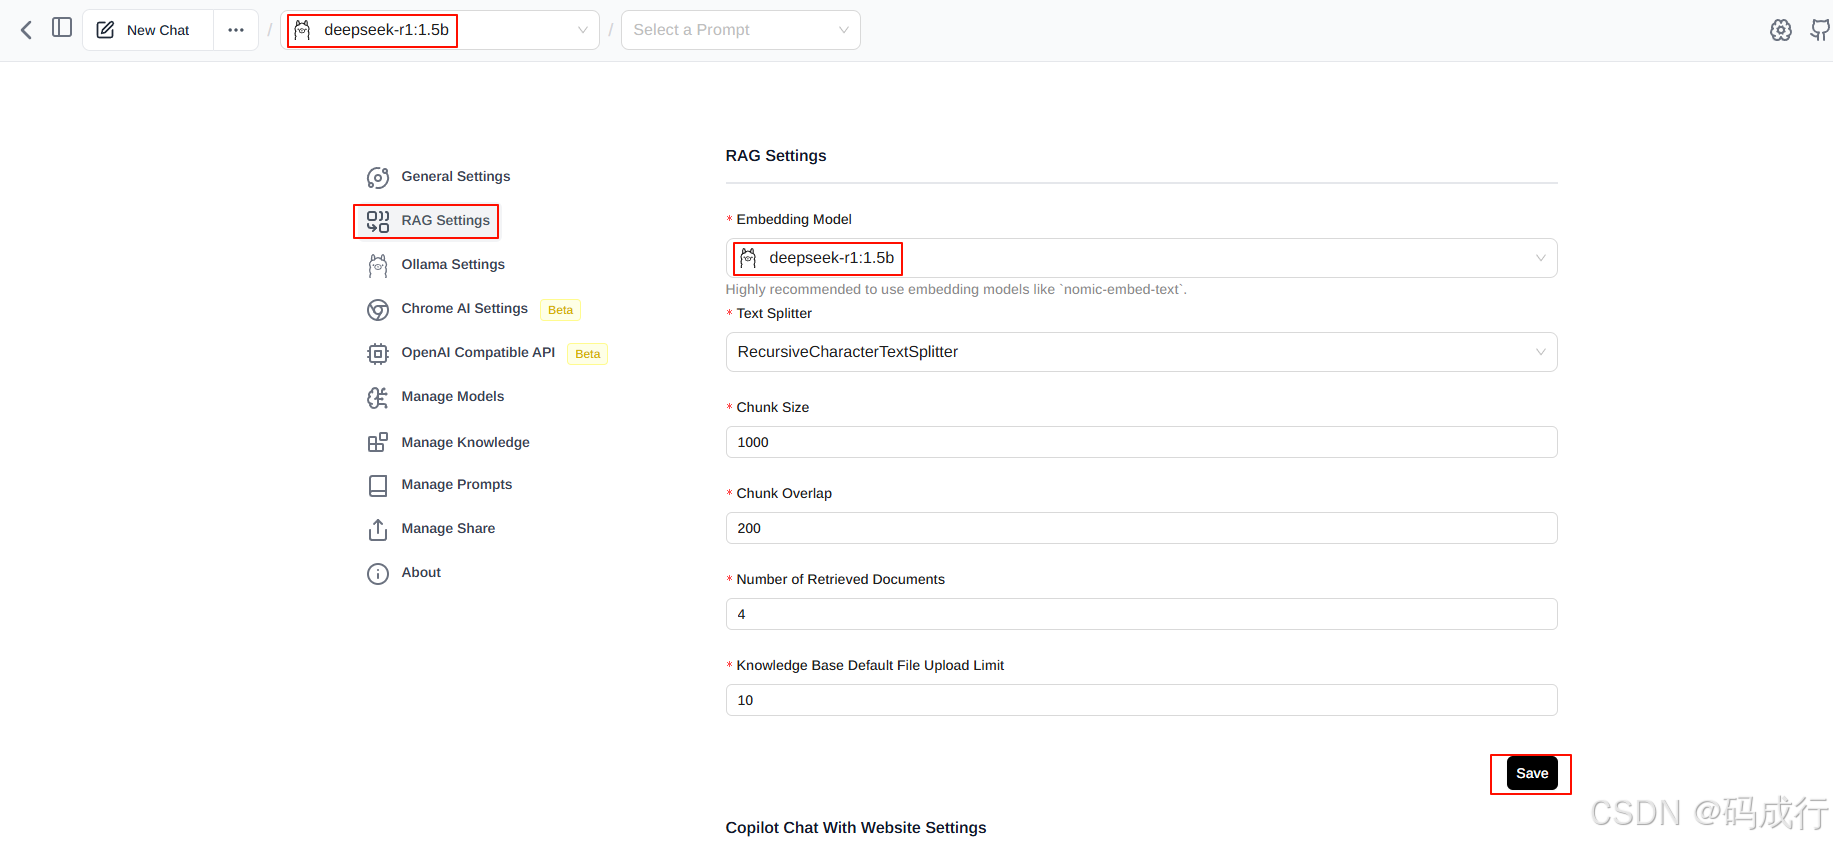Open settings via top-right gear icon
This screenshot has width=1833, height=845.
click(1781, 30)
